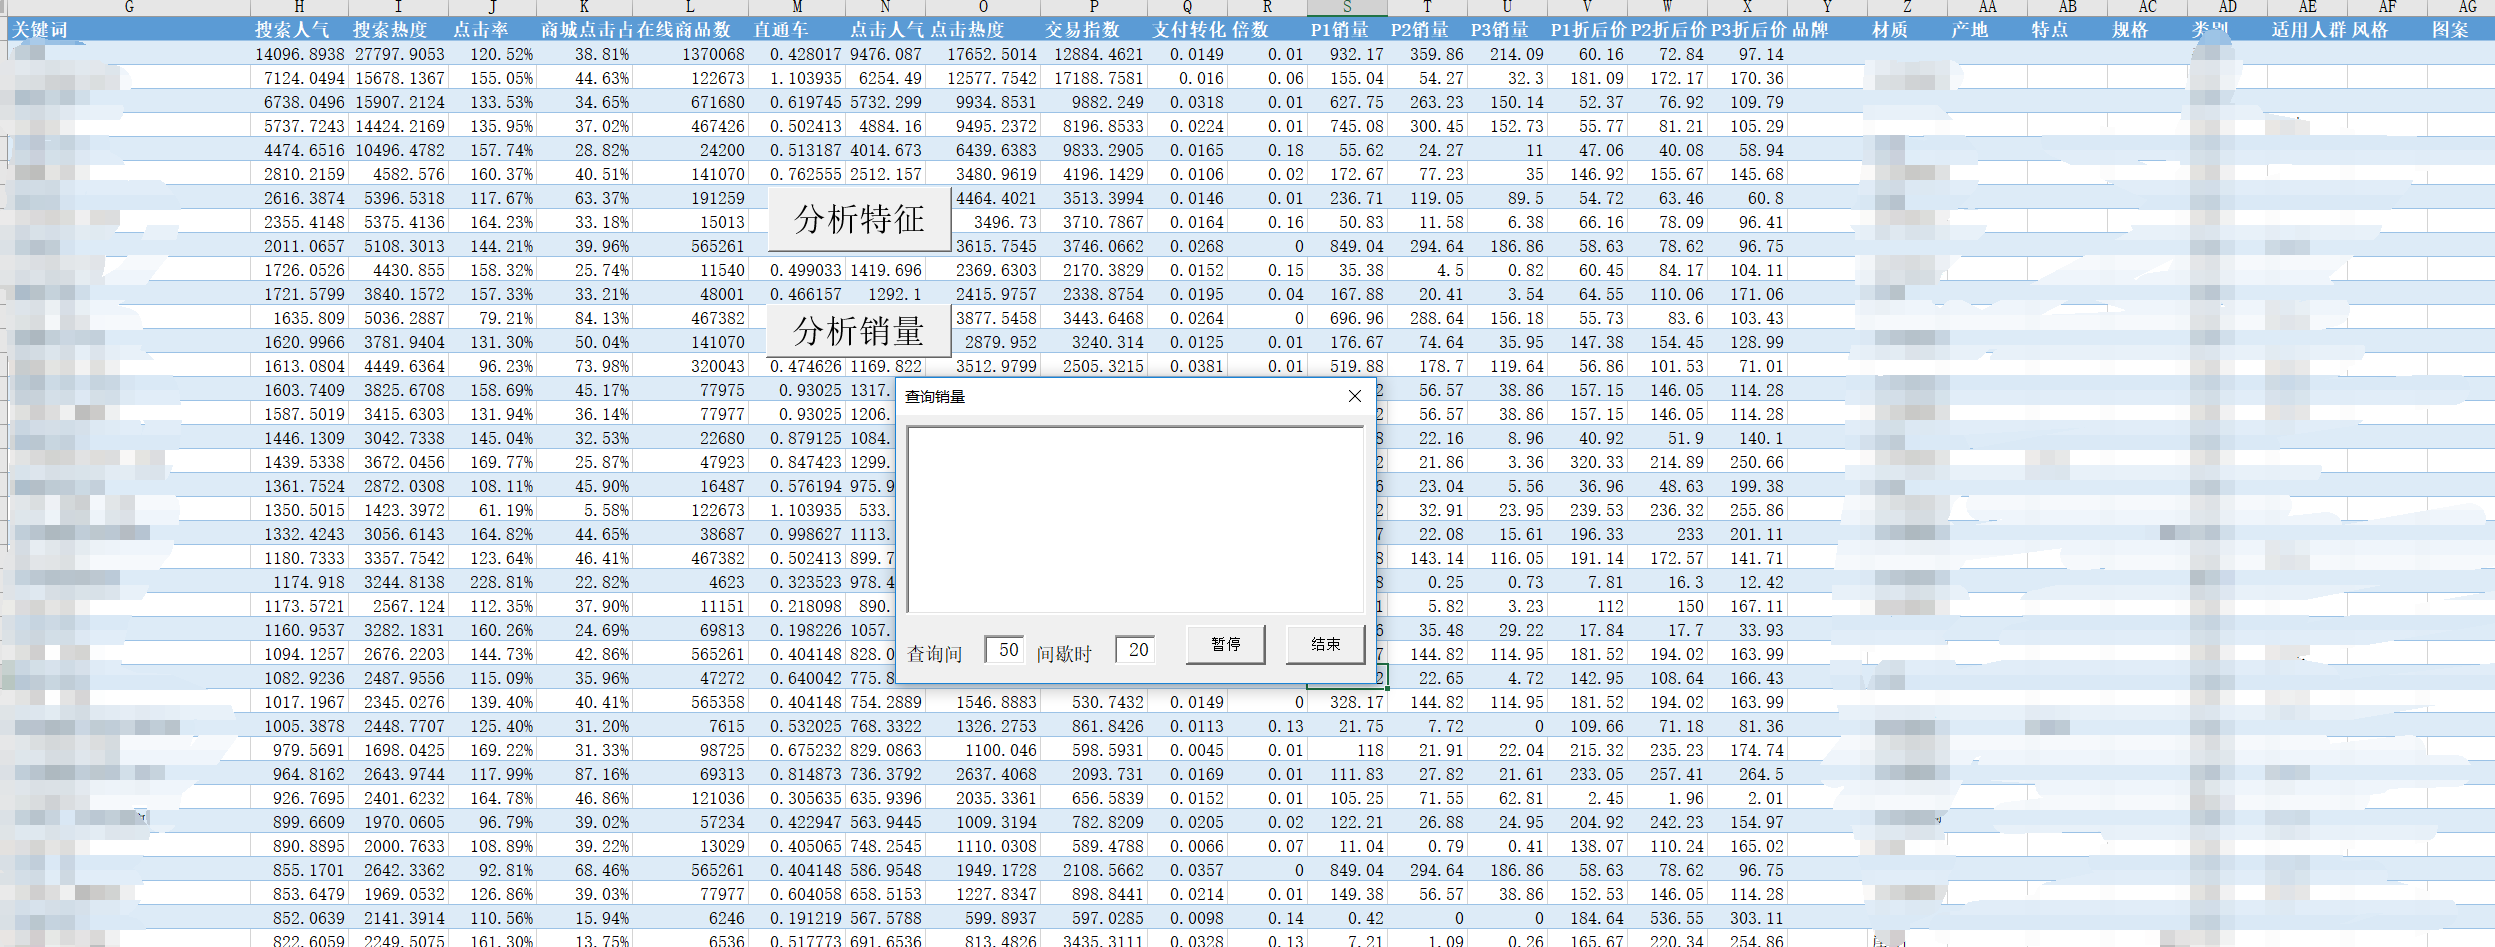The image size is (2495, 947).
Task: Select cell with value 17188.7581
Action: (x=1093, y=78)
